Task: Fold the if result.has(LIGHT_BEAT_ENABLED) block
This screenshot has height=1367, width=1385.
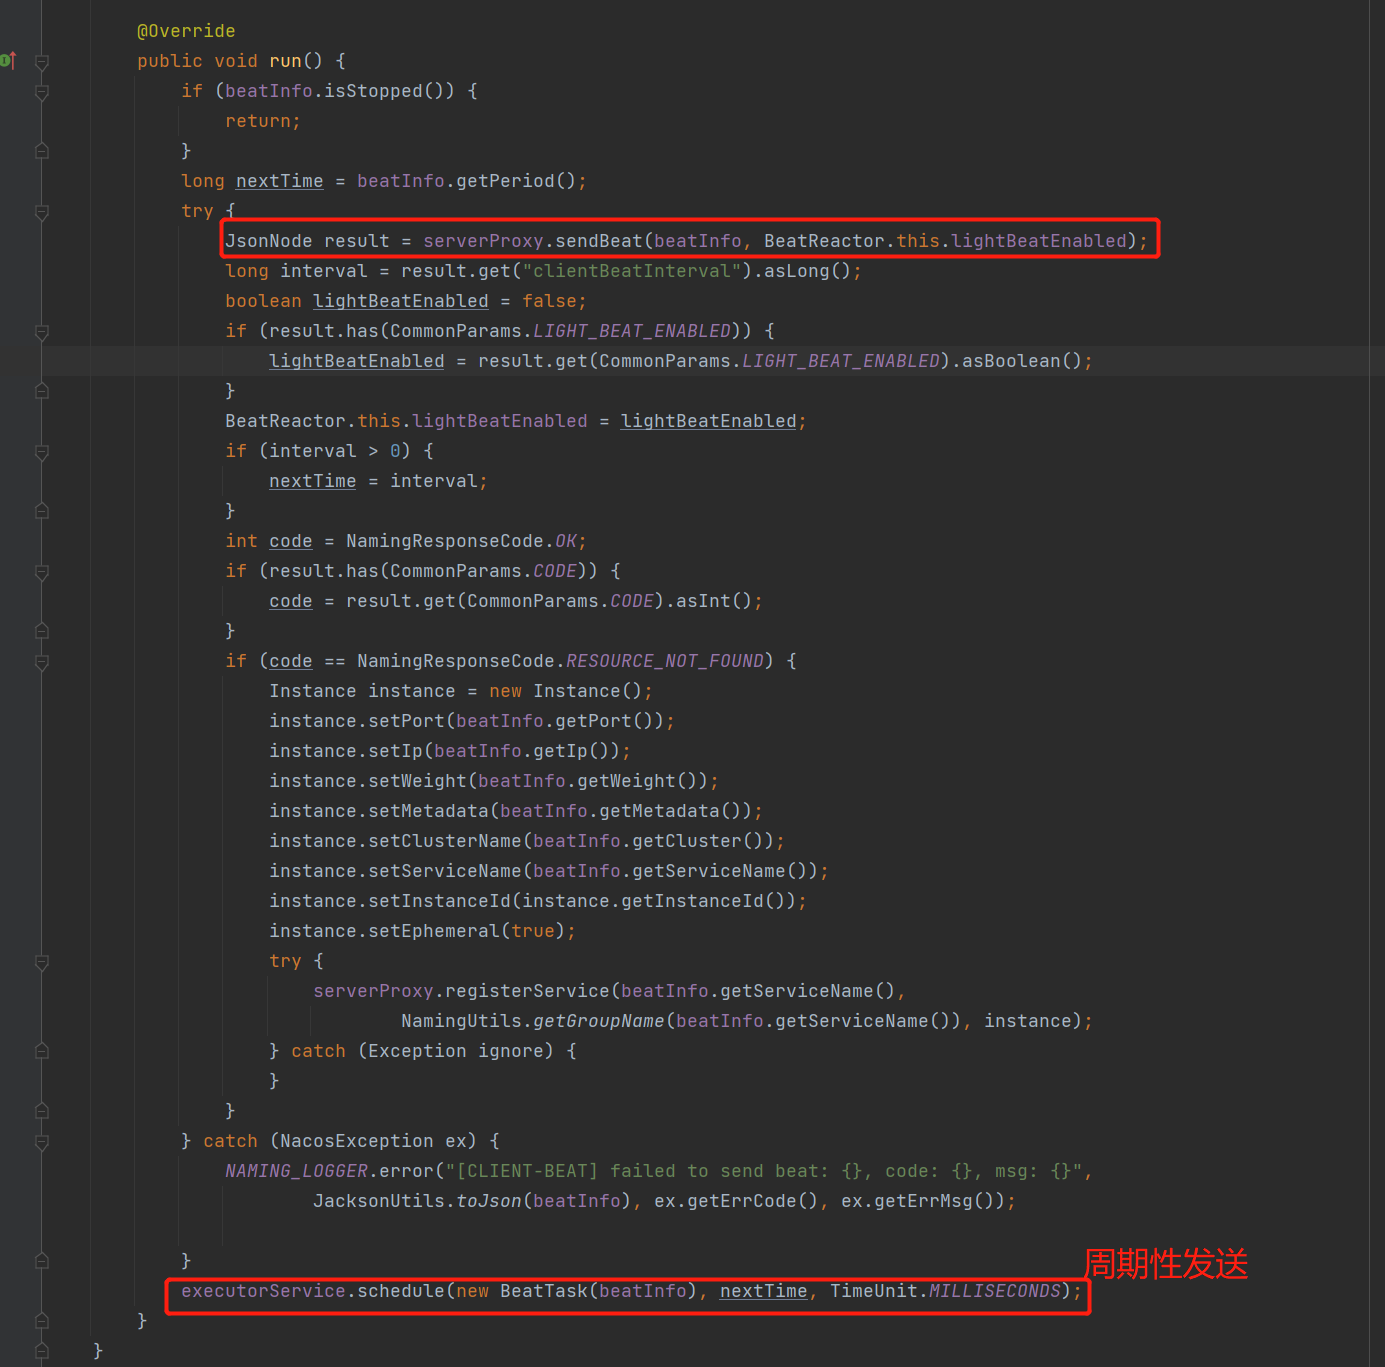Action: pos(42,332)
